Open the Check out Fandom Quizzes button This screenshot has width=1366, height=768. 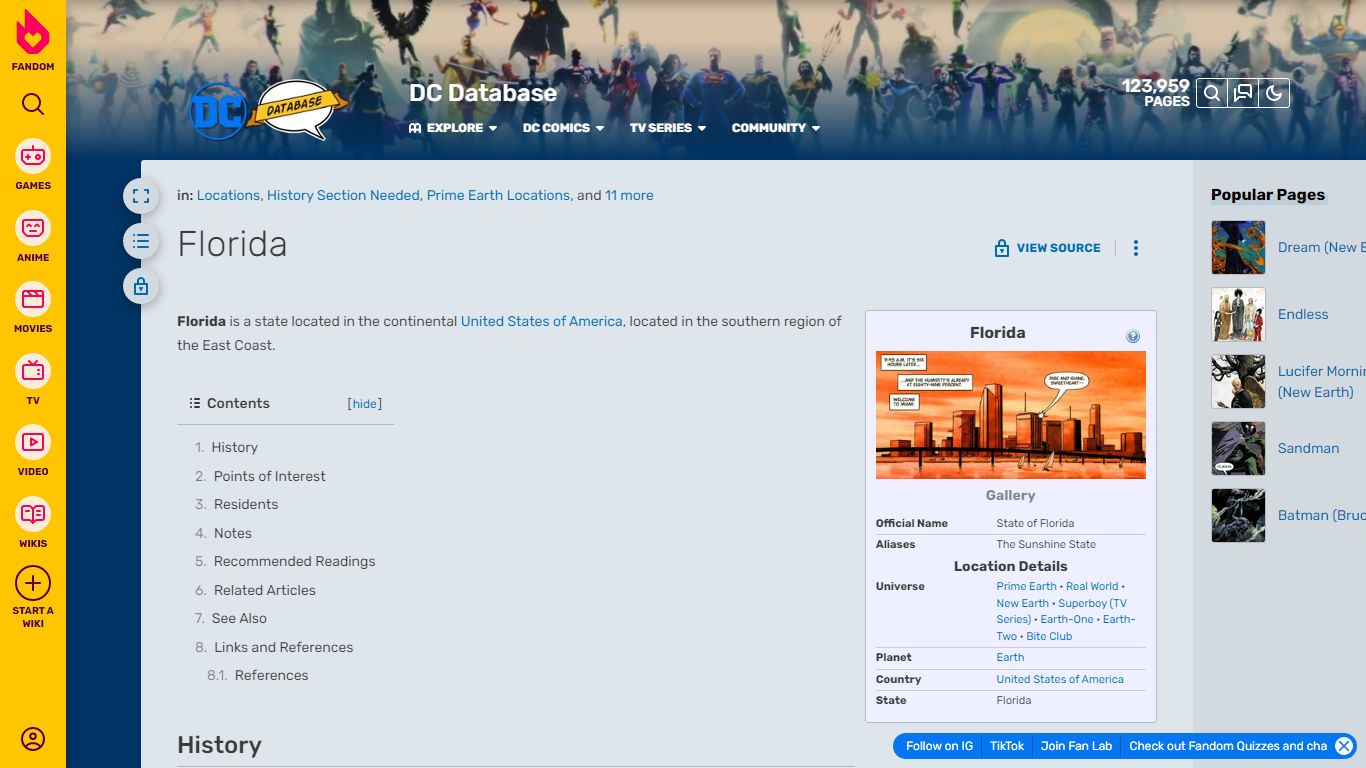tap(1228, 746)
